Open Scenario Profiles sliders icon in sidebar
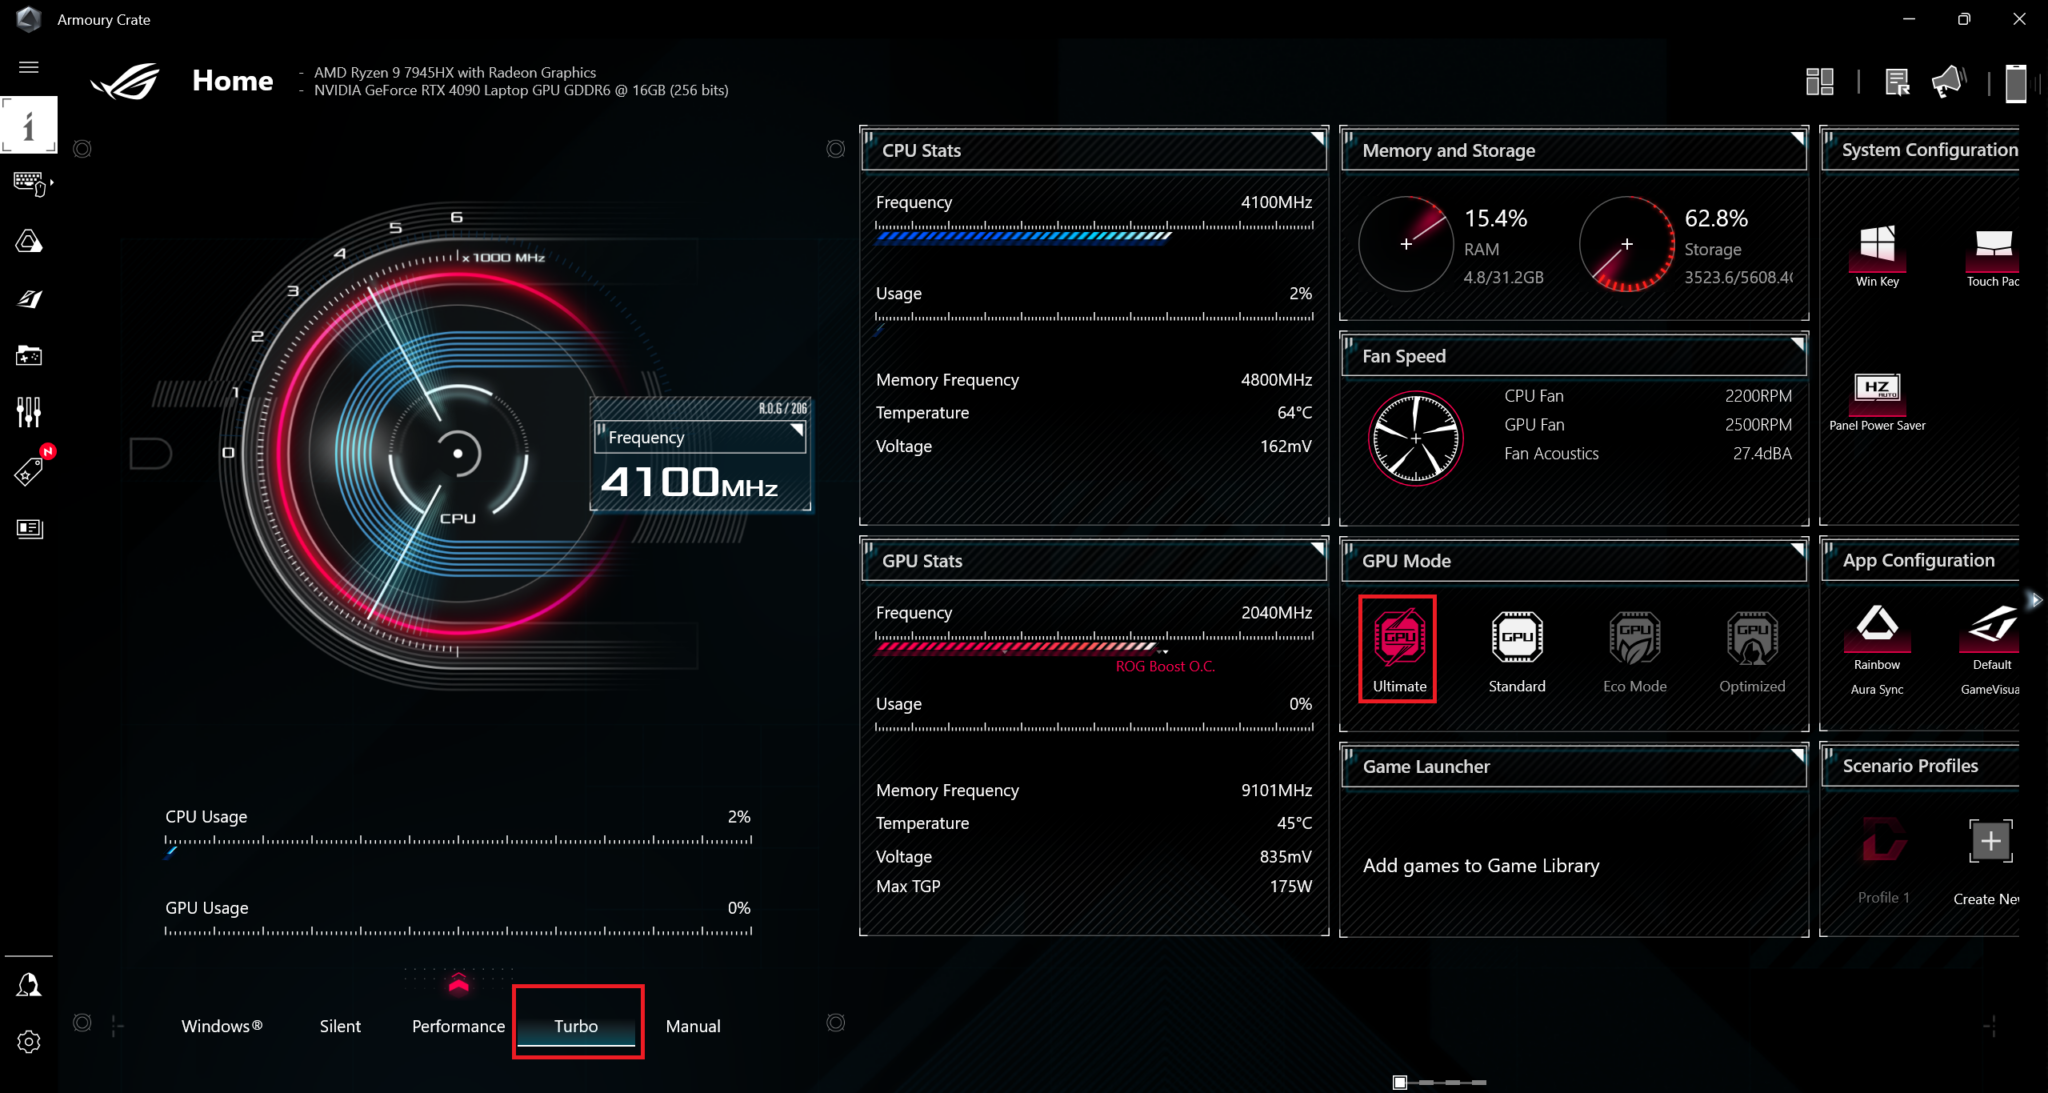Image resolution: width=2048 pixels, height=1093 pixels. tap(29, 411)
